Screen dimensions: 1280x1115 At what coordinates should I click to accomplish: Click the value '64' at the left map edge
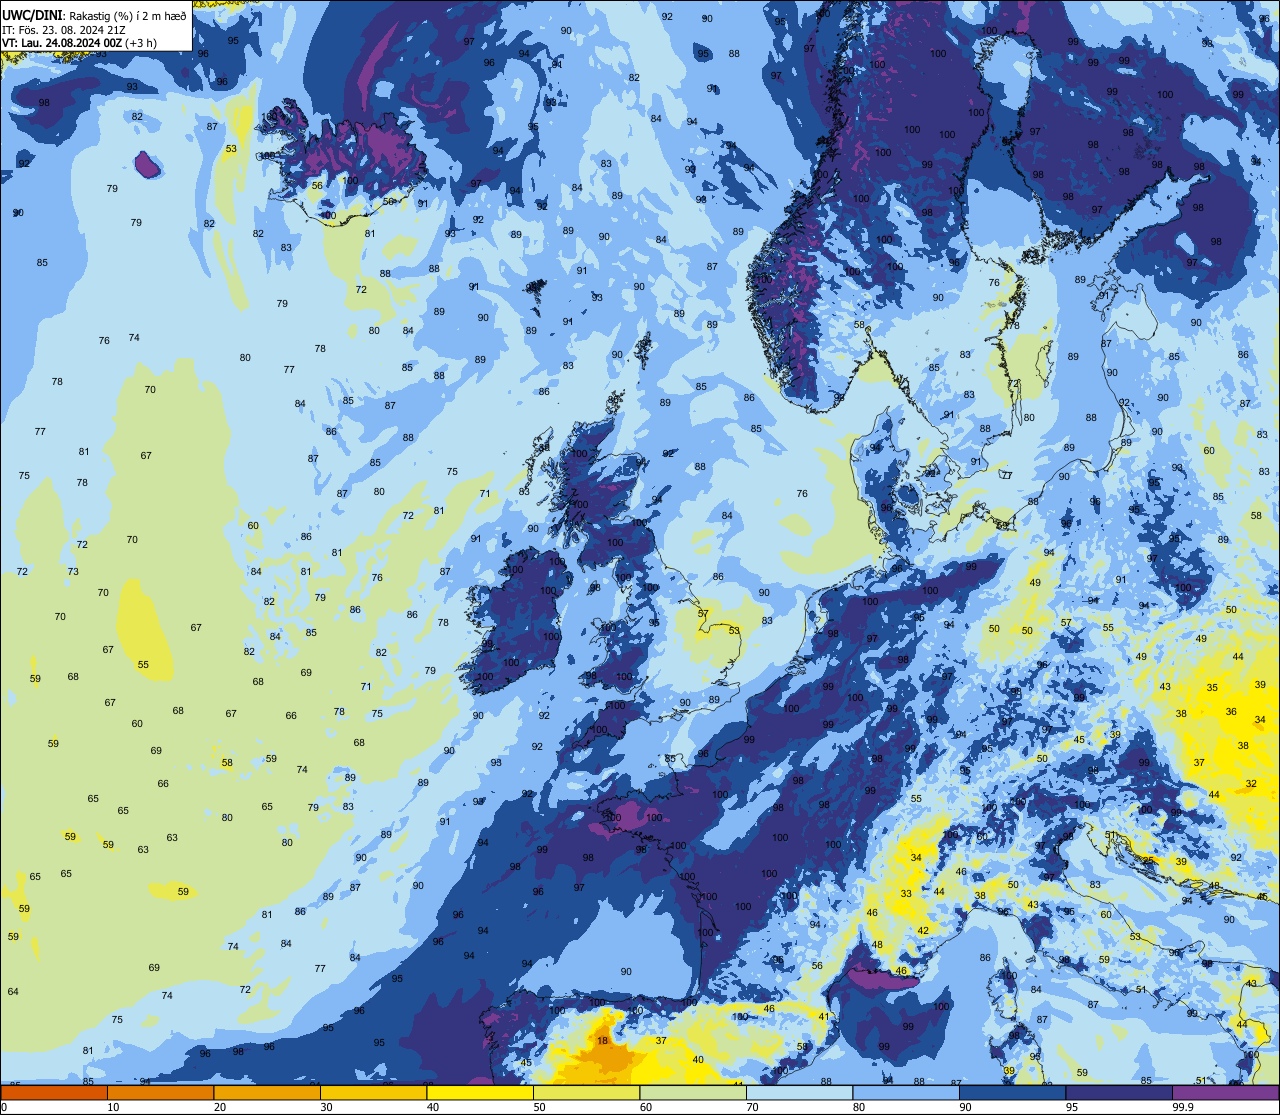(13, 992)
